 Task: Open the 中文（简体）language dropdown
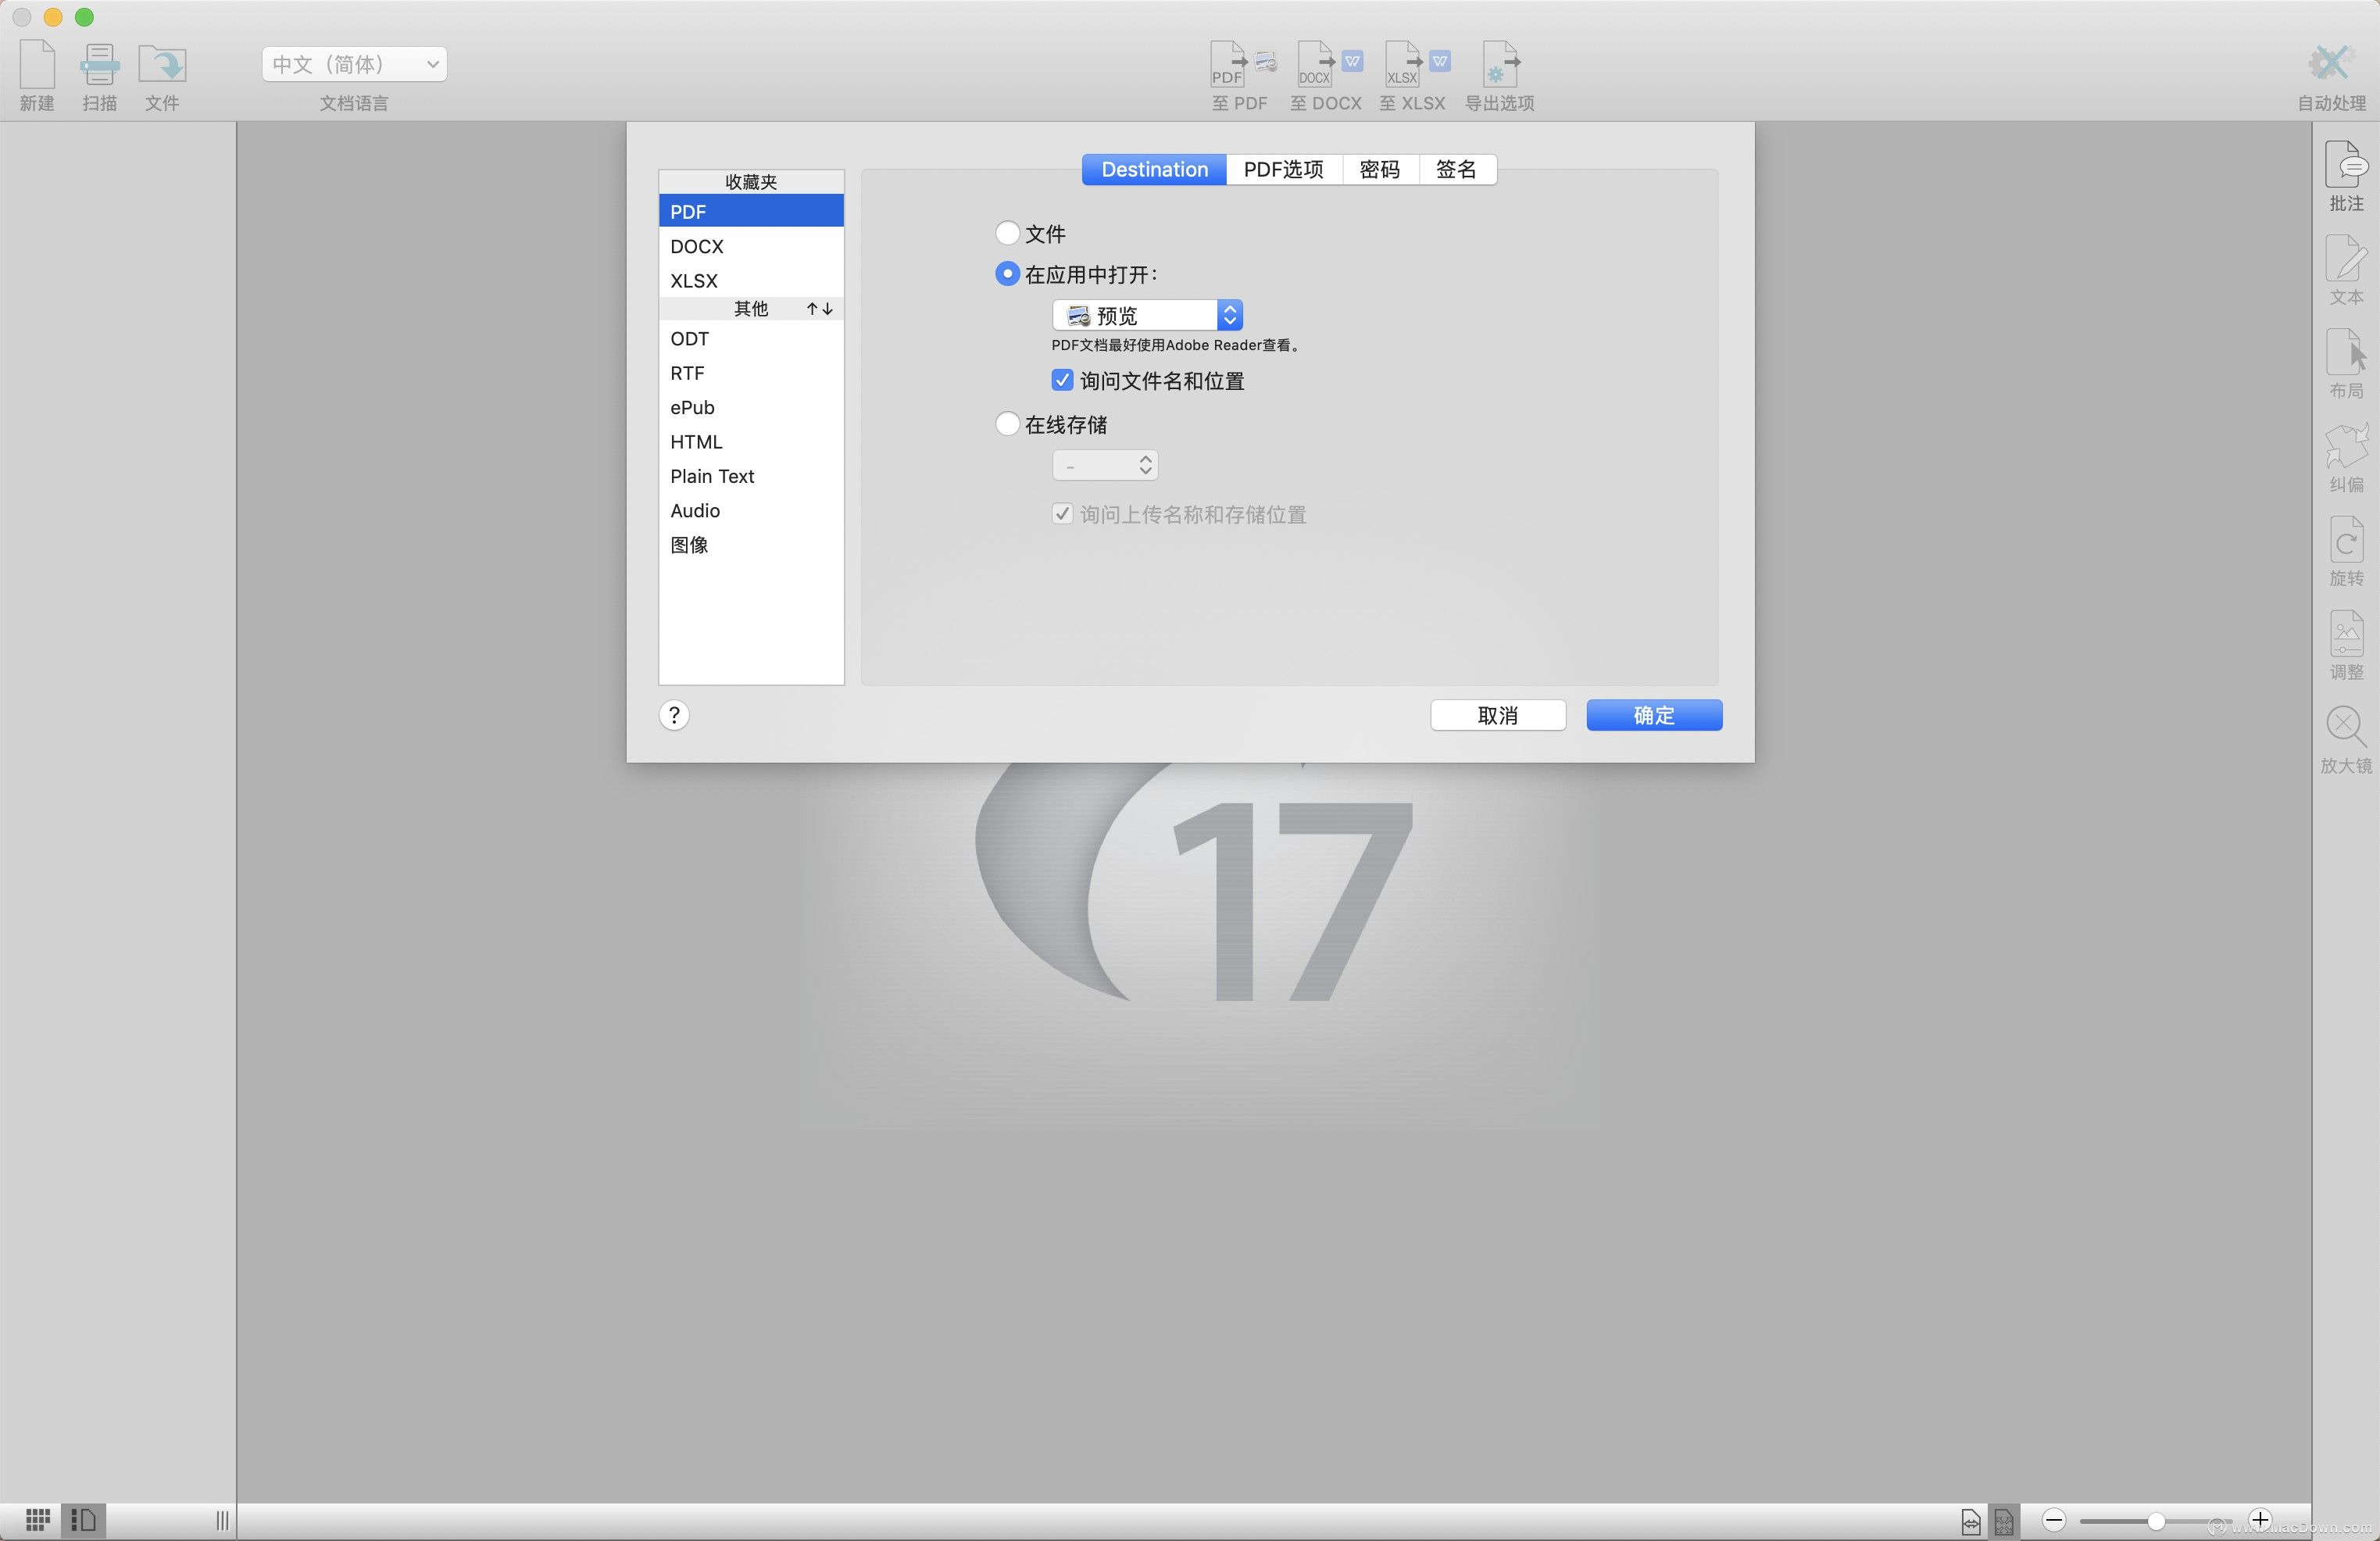(x=354, y=64)
